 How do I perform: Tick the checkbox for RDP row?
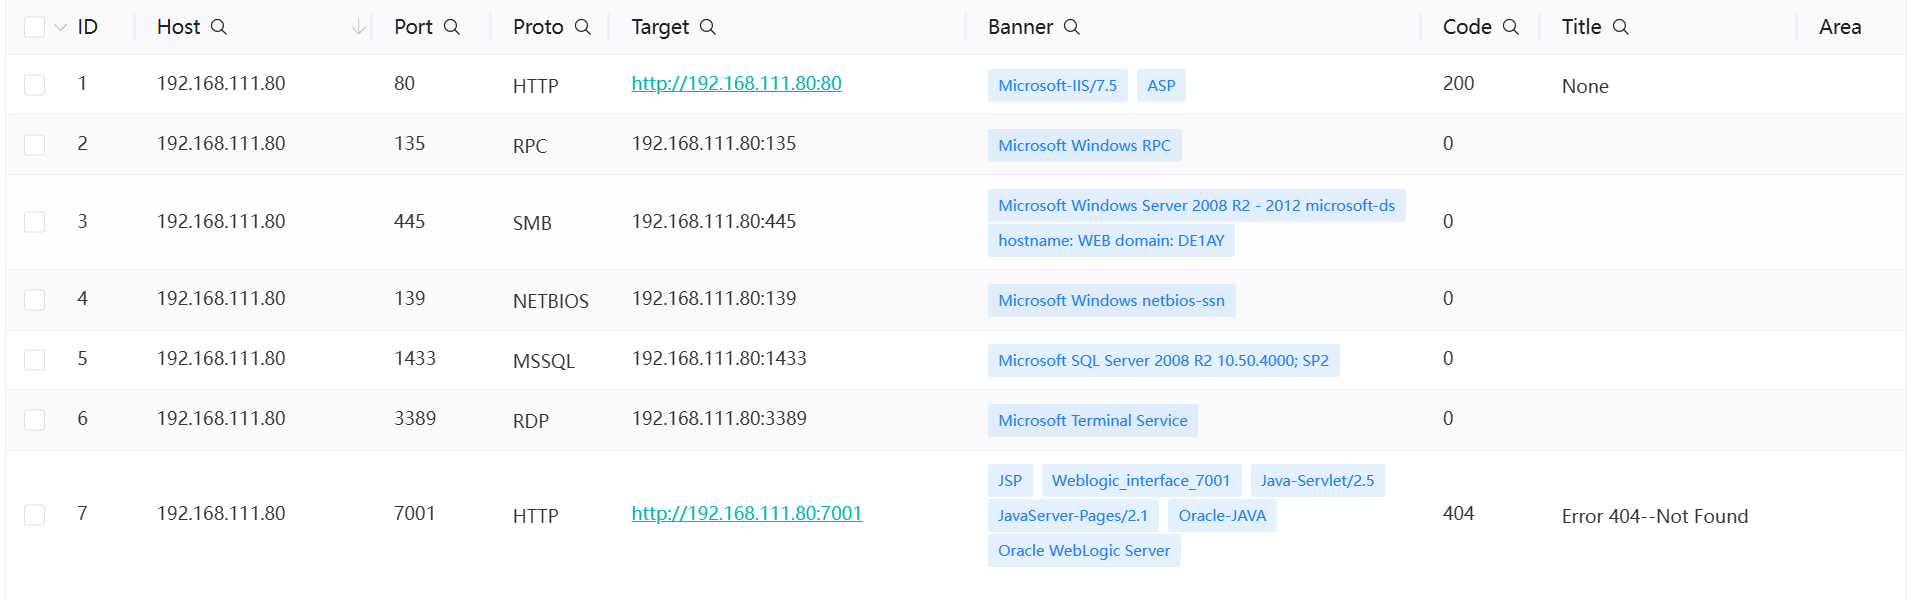pos(34,420)
